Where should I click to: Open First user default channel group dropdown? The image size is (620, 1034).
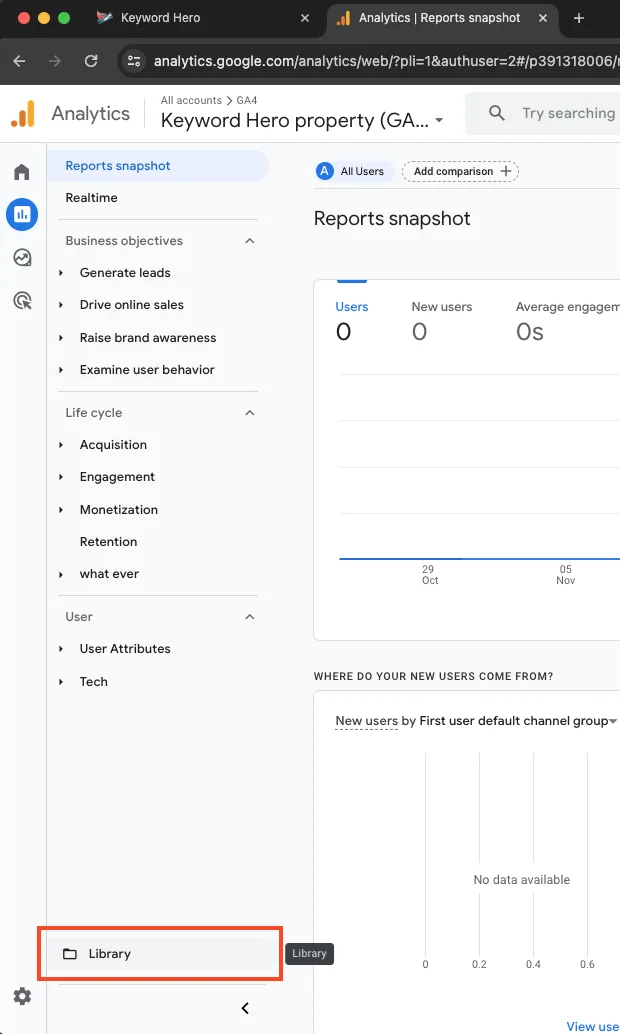613,721
